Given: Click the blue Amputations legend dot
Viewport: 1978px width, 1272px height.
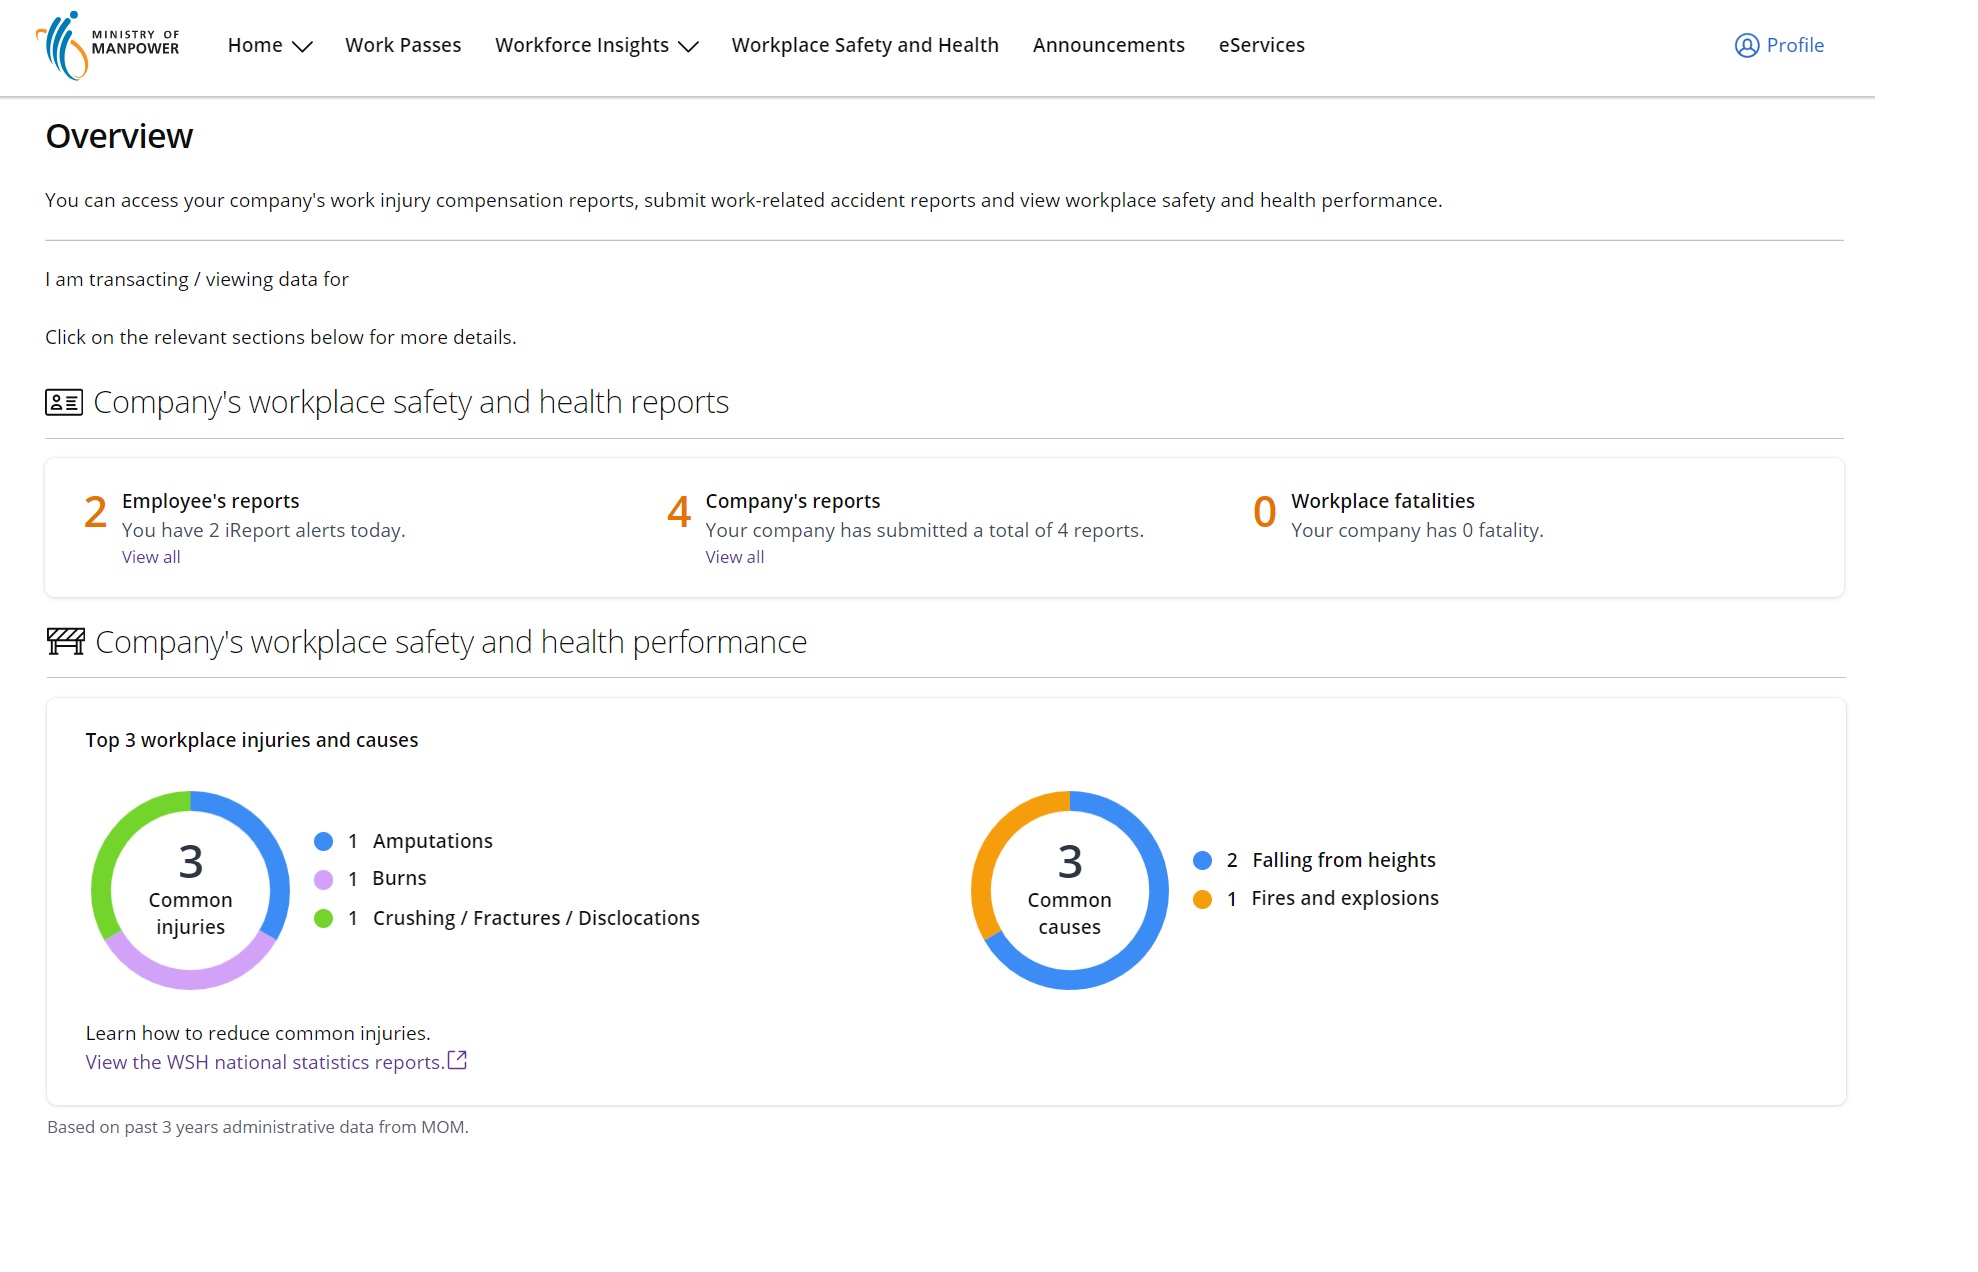Looking at the screenshot, I should (x=323, y=841).
